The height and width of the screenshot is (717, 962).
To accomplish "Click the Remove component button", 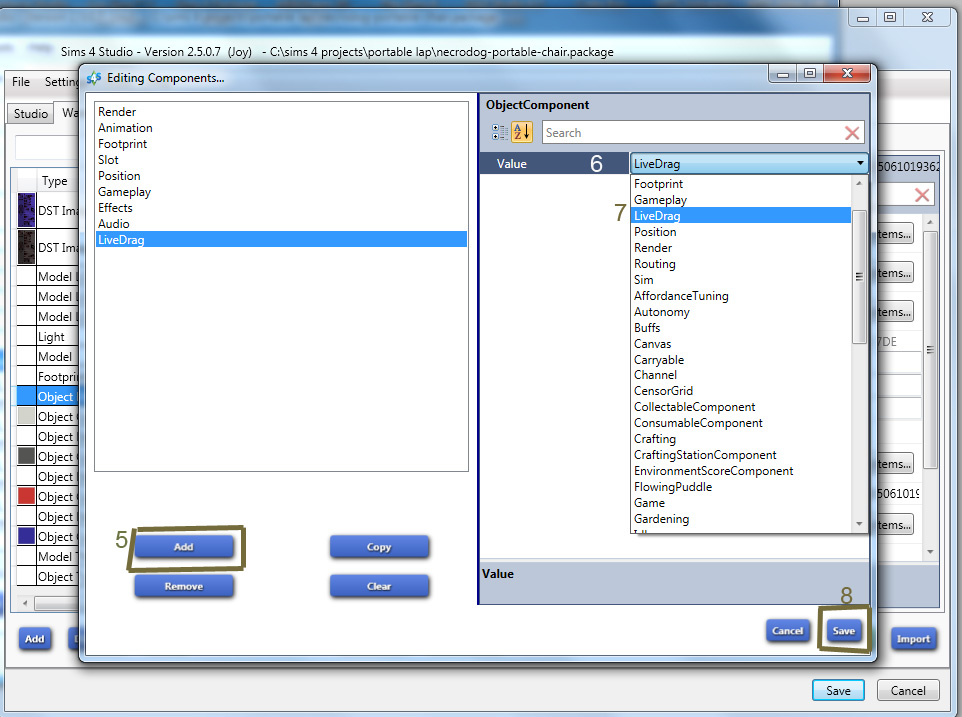I will (x=183, y=586).
